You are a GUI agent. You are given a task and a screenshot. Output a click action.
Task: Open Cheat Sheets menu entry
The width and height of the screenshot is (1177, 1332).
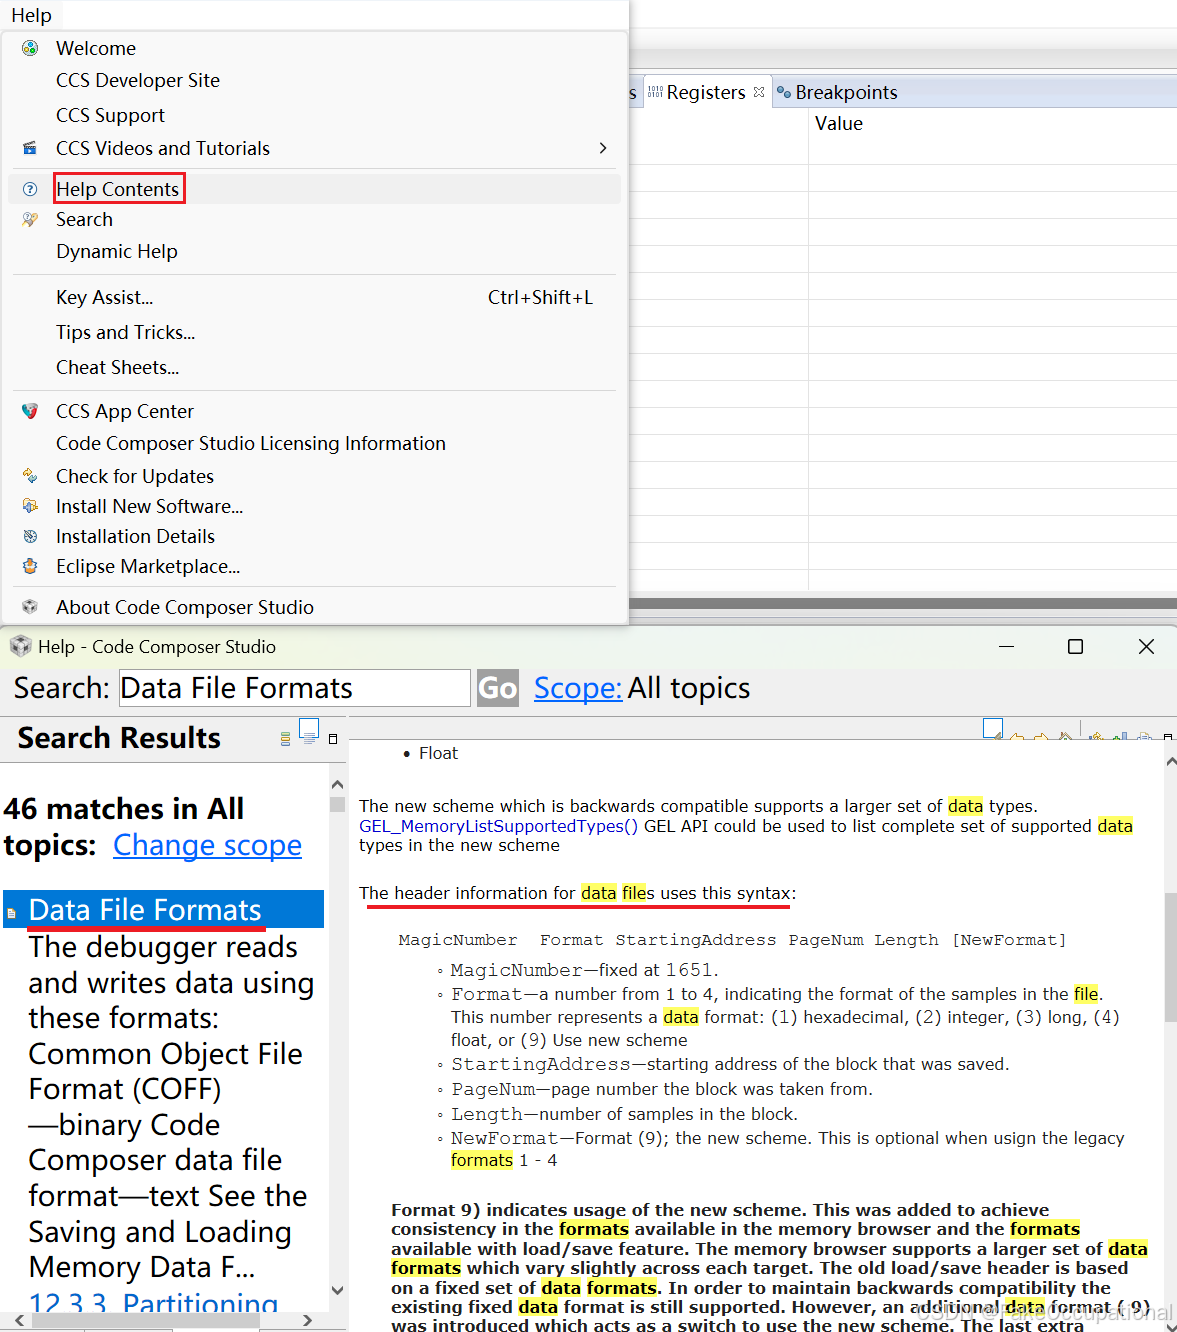click(118, 367)
